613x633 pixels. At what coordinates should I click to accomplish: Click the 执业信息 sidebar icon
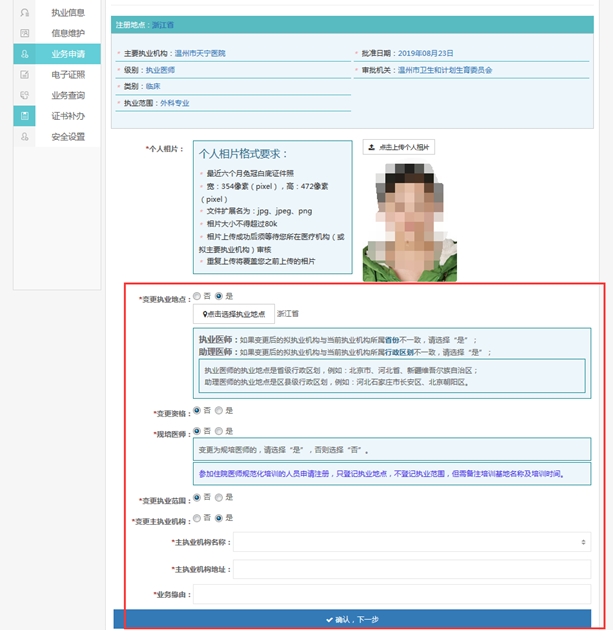[24, 12]
